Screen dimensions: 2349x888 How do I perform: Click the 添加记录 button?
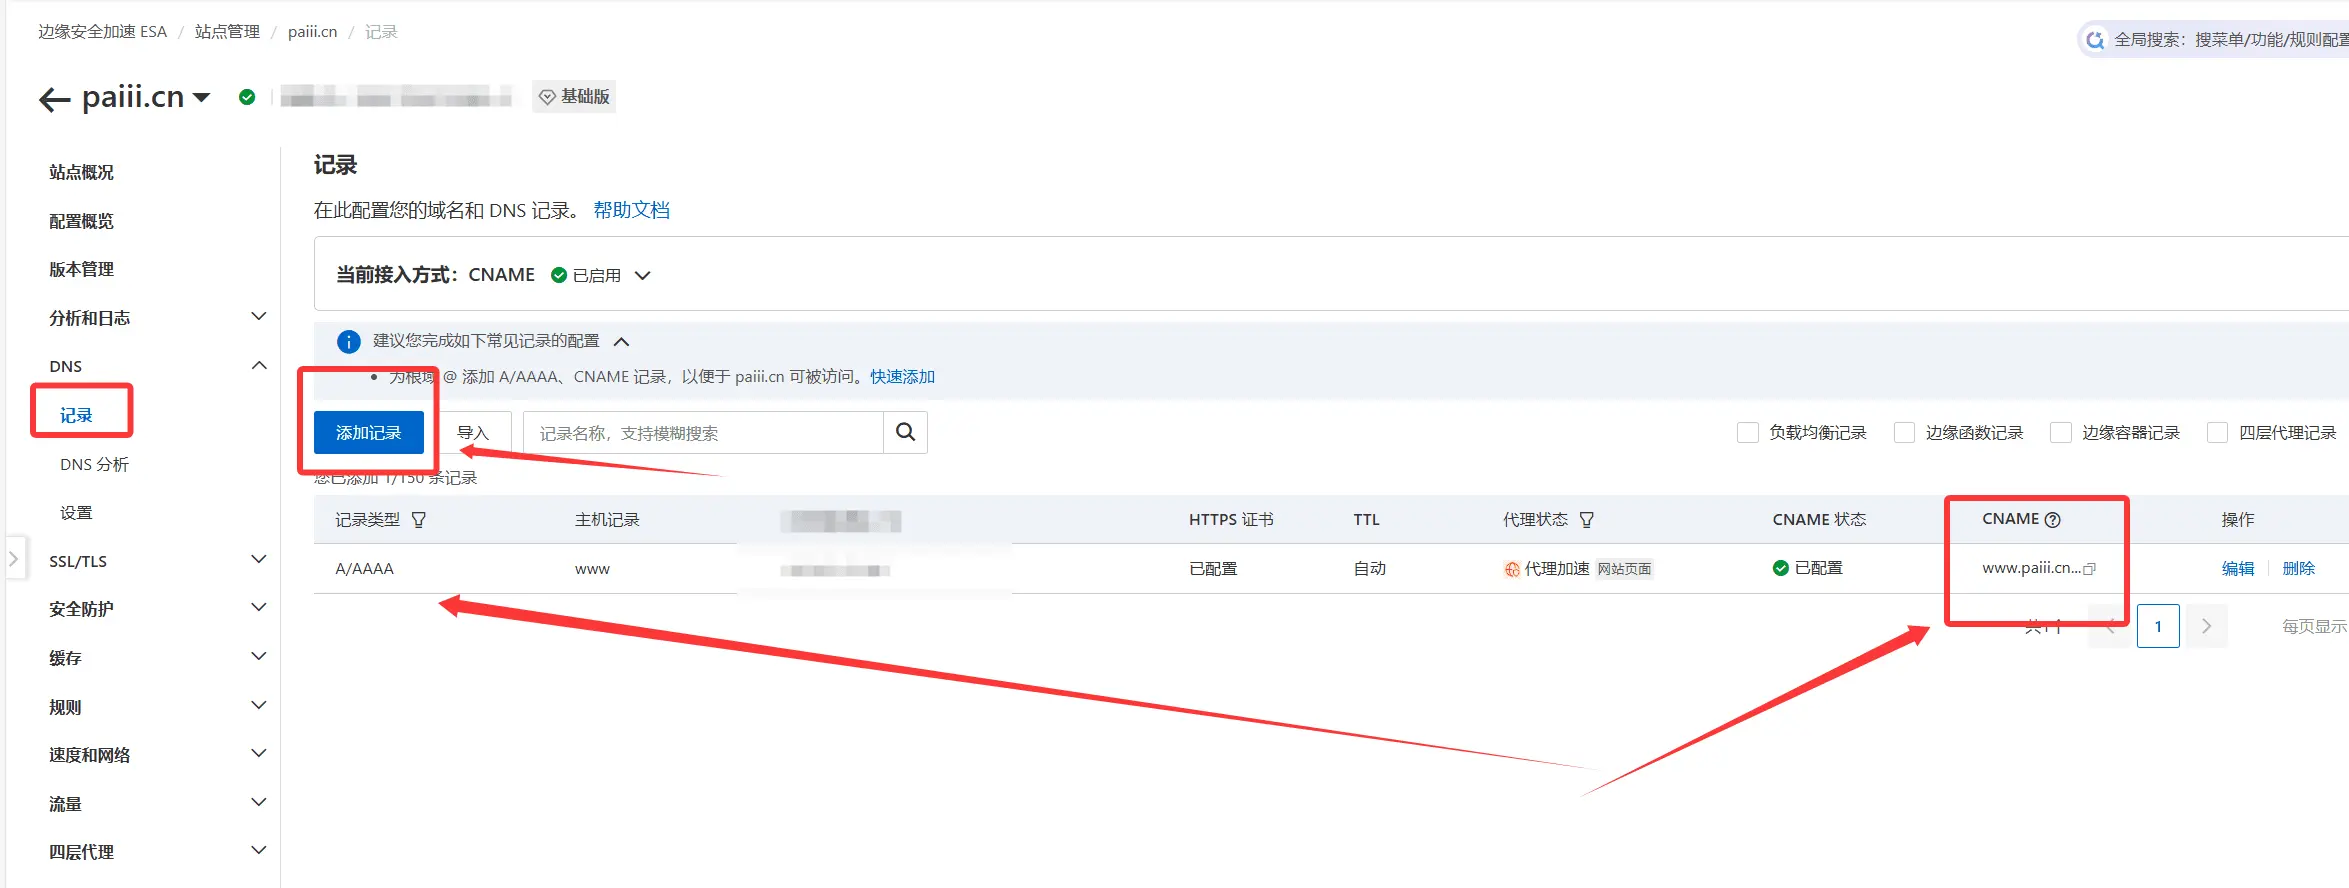click(368, 433)
